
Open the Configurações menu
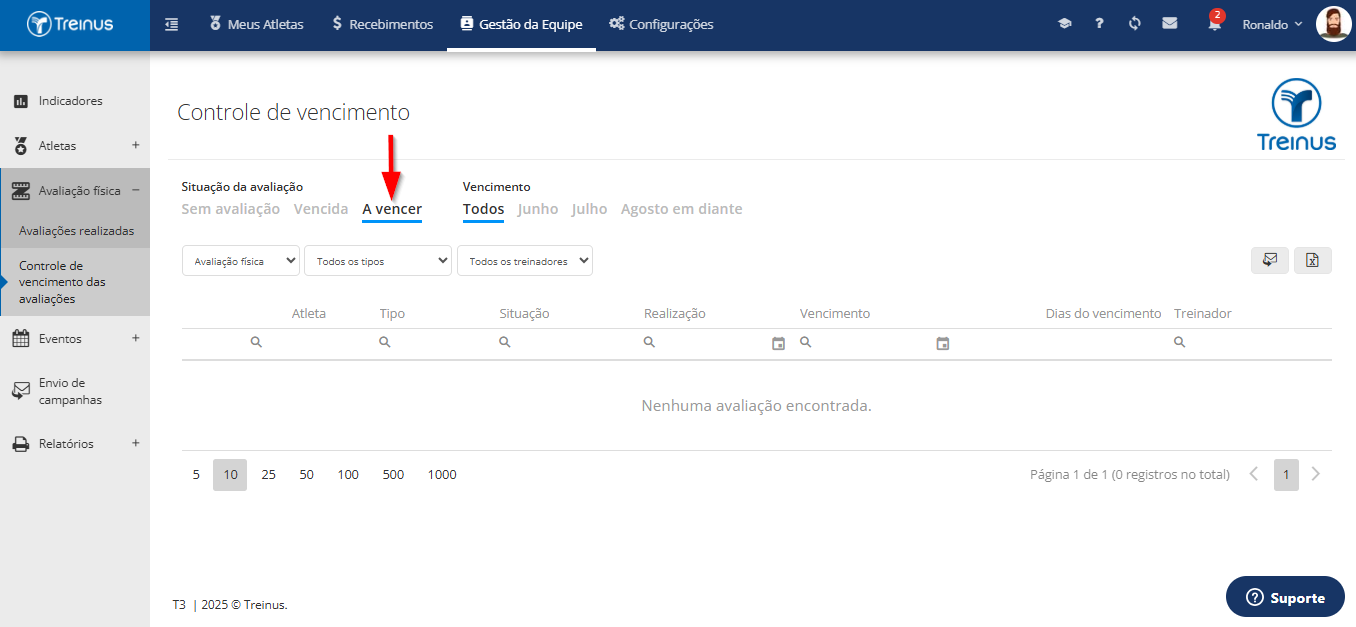(x=661, y=24)
